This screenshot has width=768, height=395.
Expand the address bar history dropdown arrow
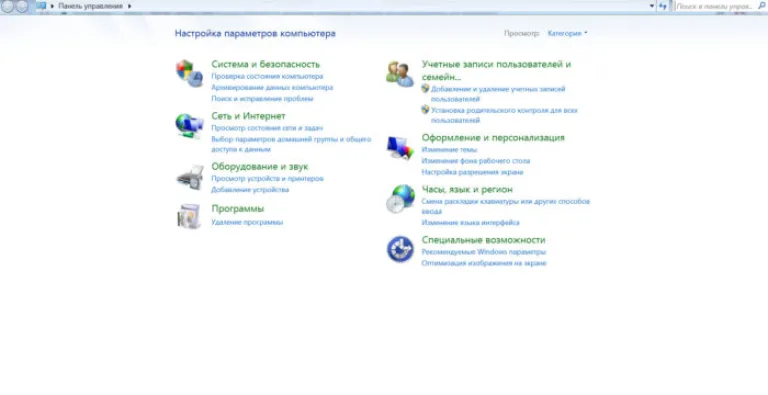point(652,6)
